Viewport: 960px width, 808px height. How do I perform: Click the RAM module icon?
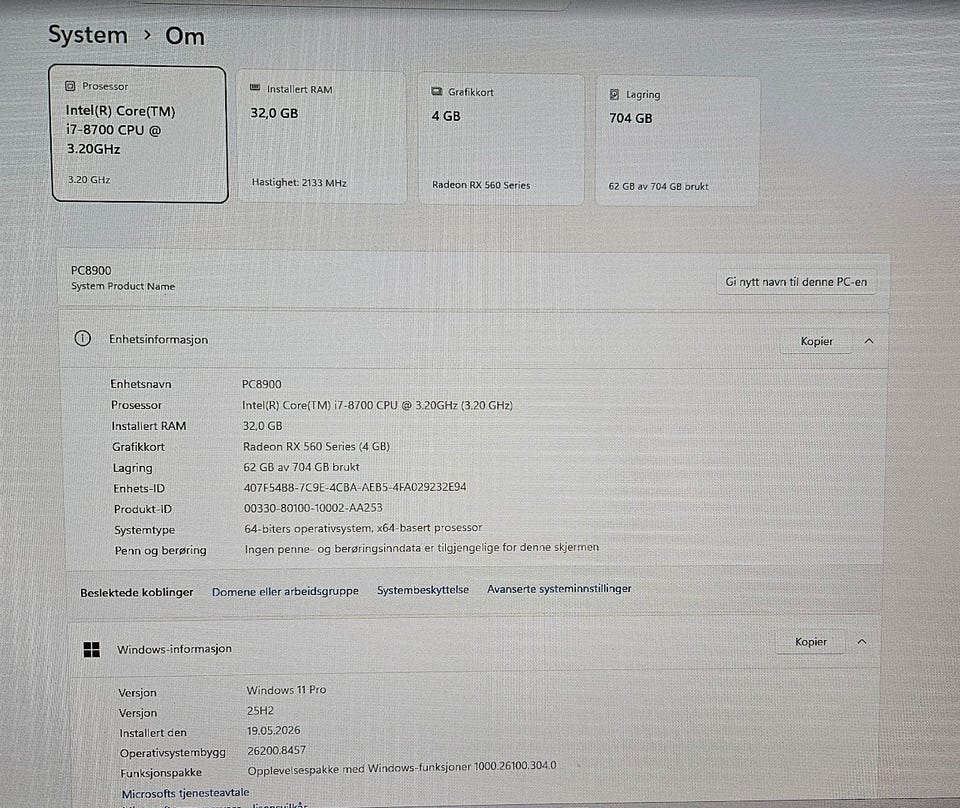pyautogui.click(x=255, y=88)
